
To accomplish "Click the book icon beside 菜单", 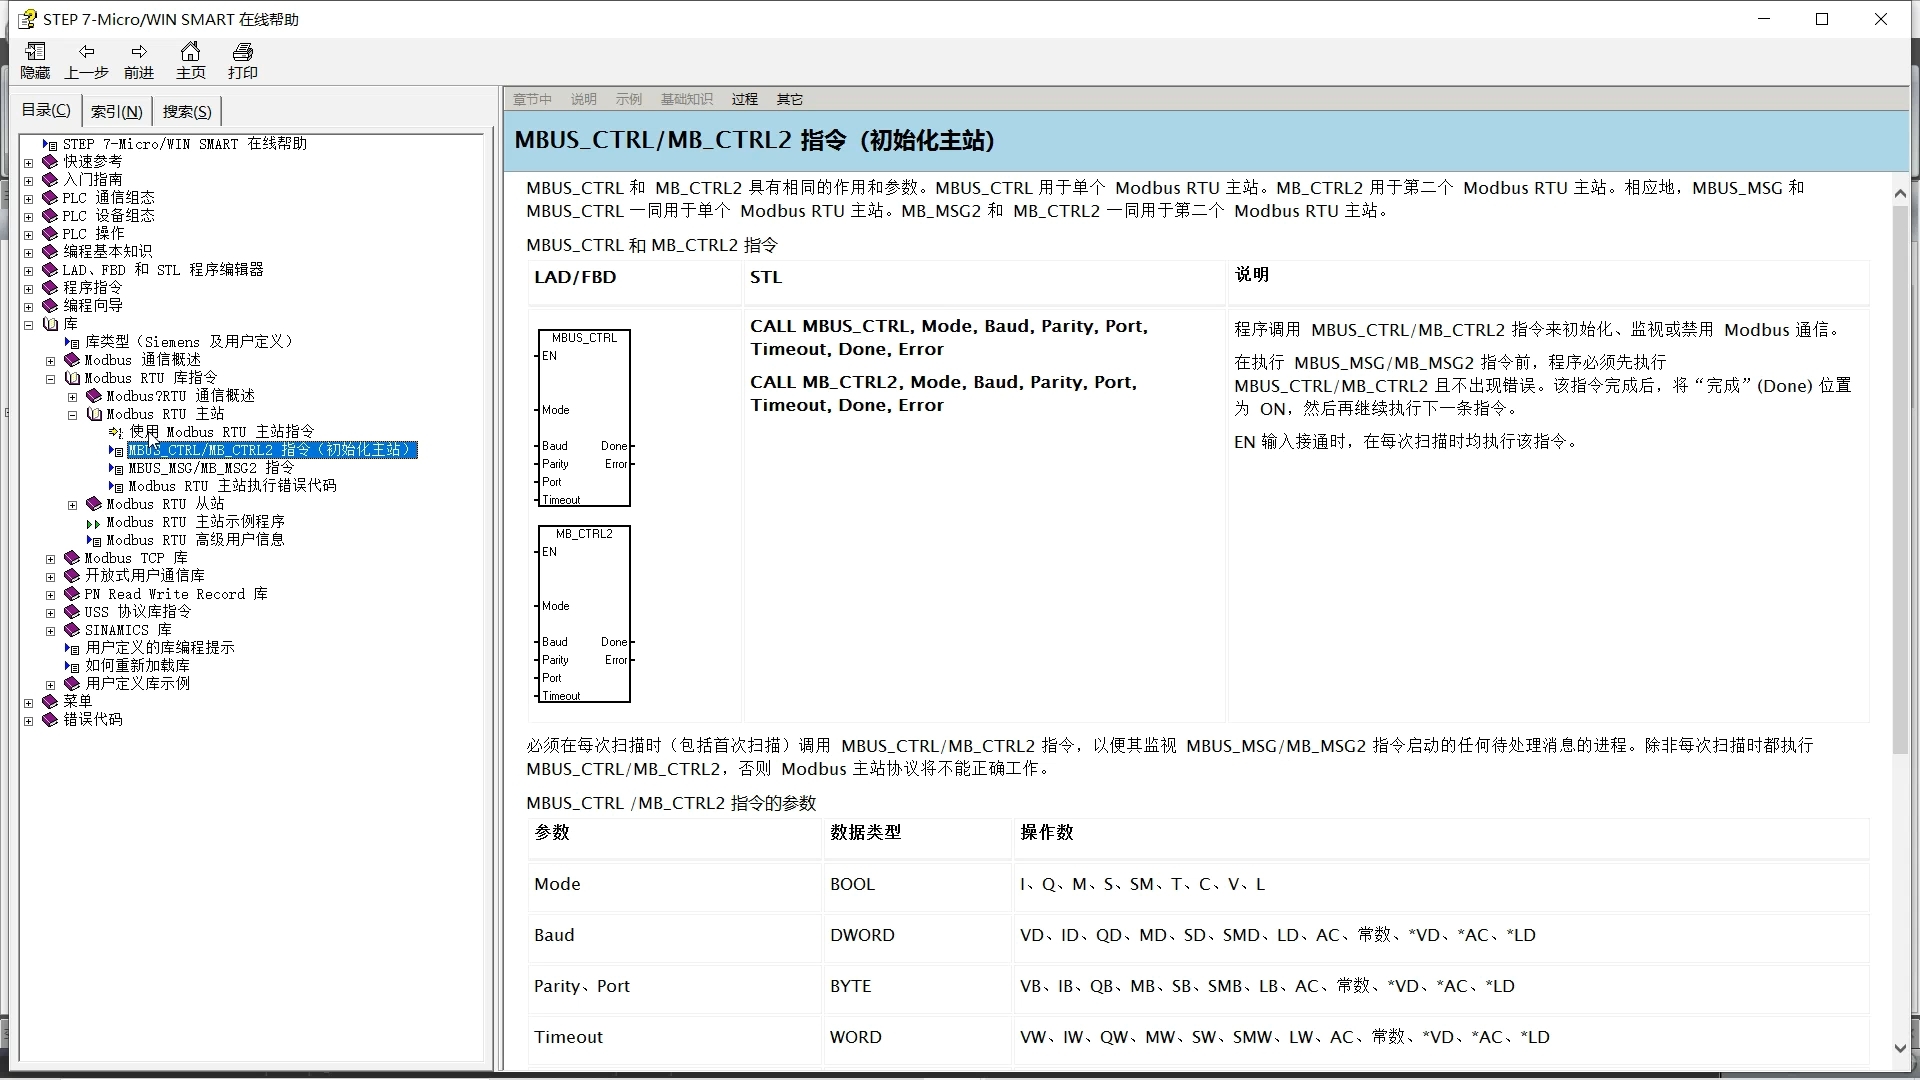I will click(x=50, y=702).
